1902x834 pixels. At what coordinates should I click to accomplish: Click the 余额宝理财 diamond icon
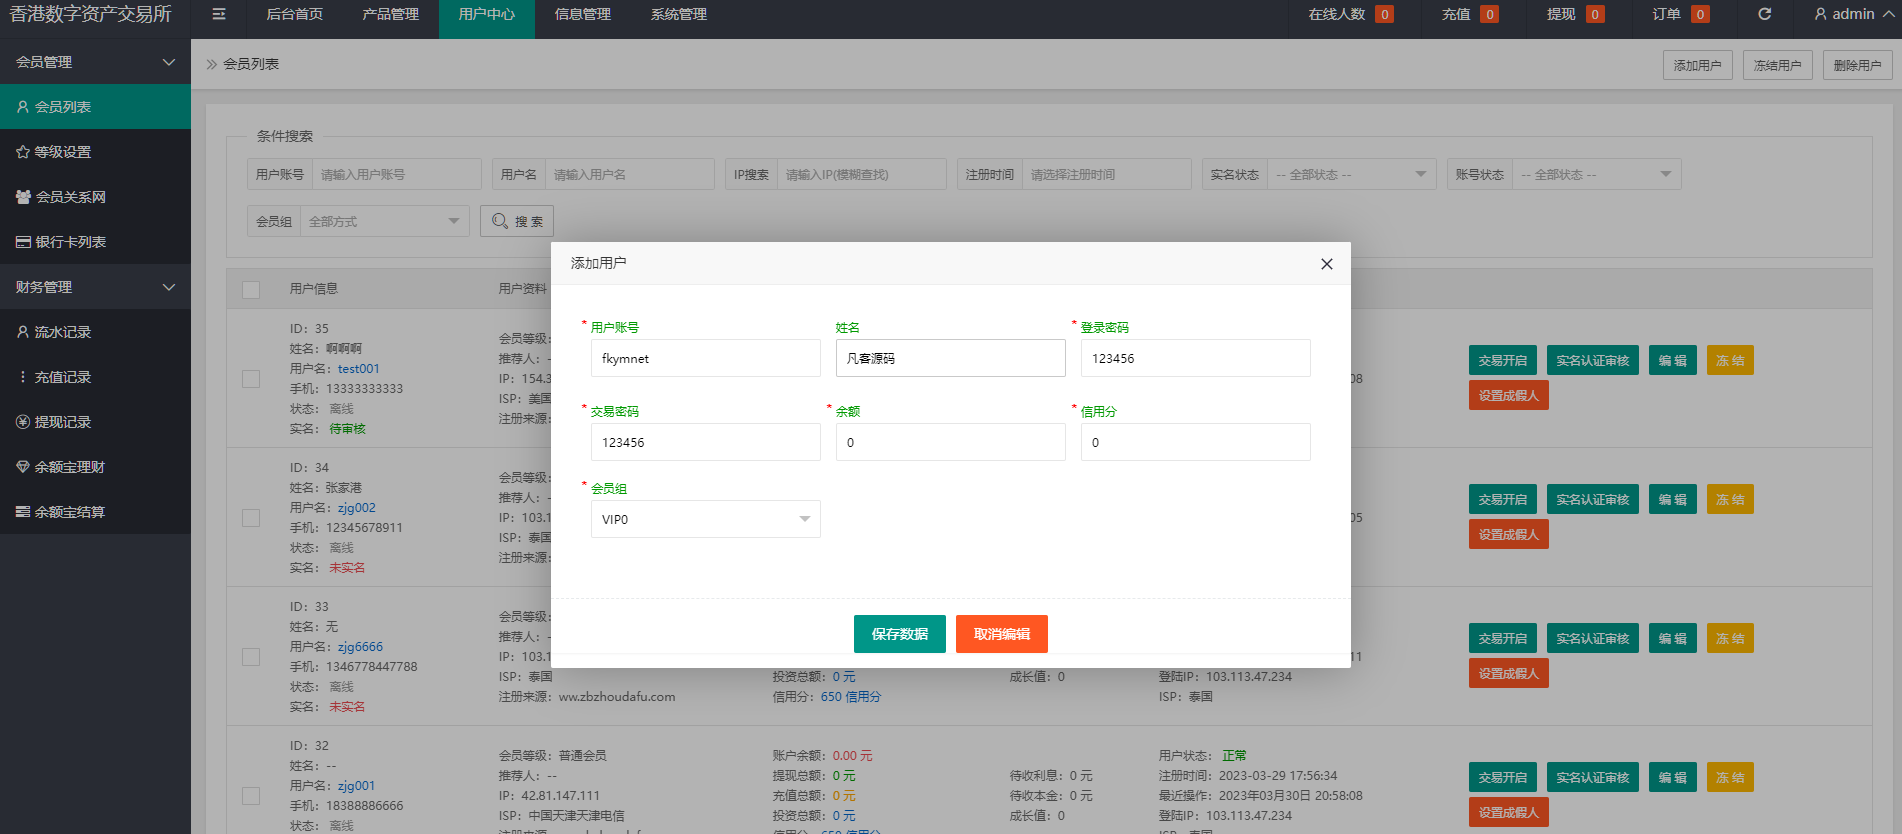(23, 467)
